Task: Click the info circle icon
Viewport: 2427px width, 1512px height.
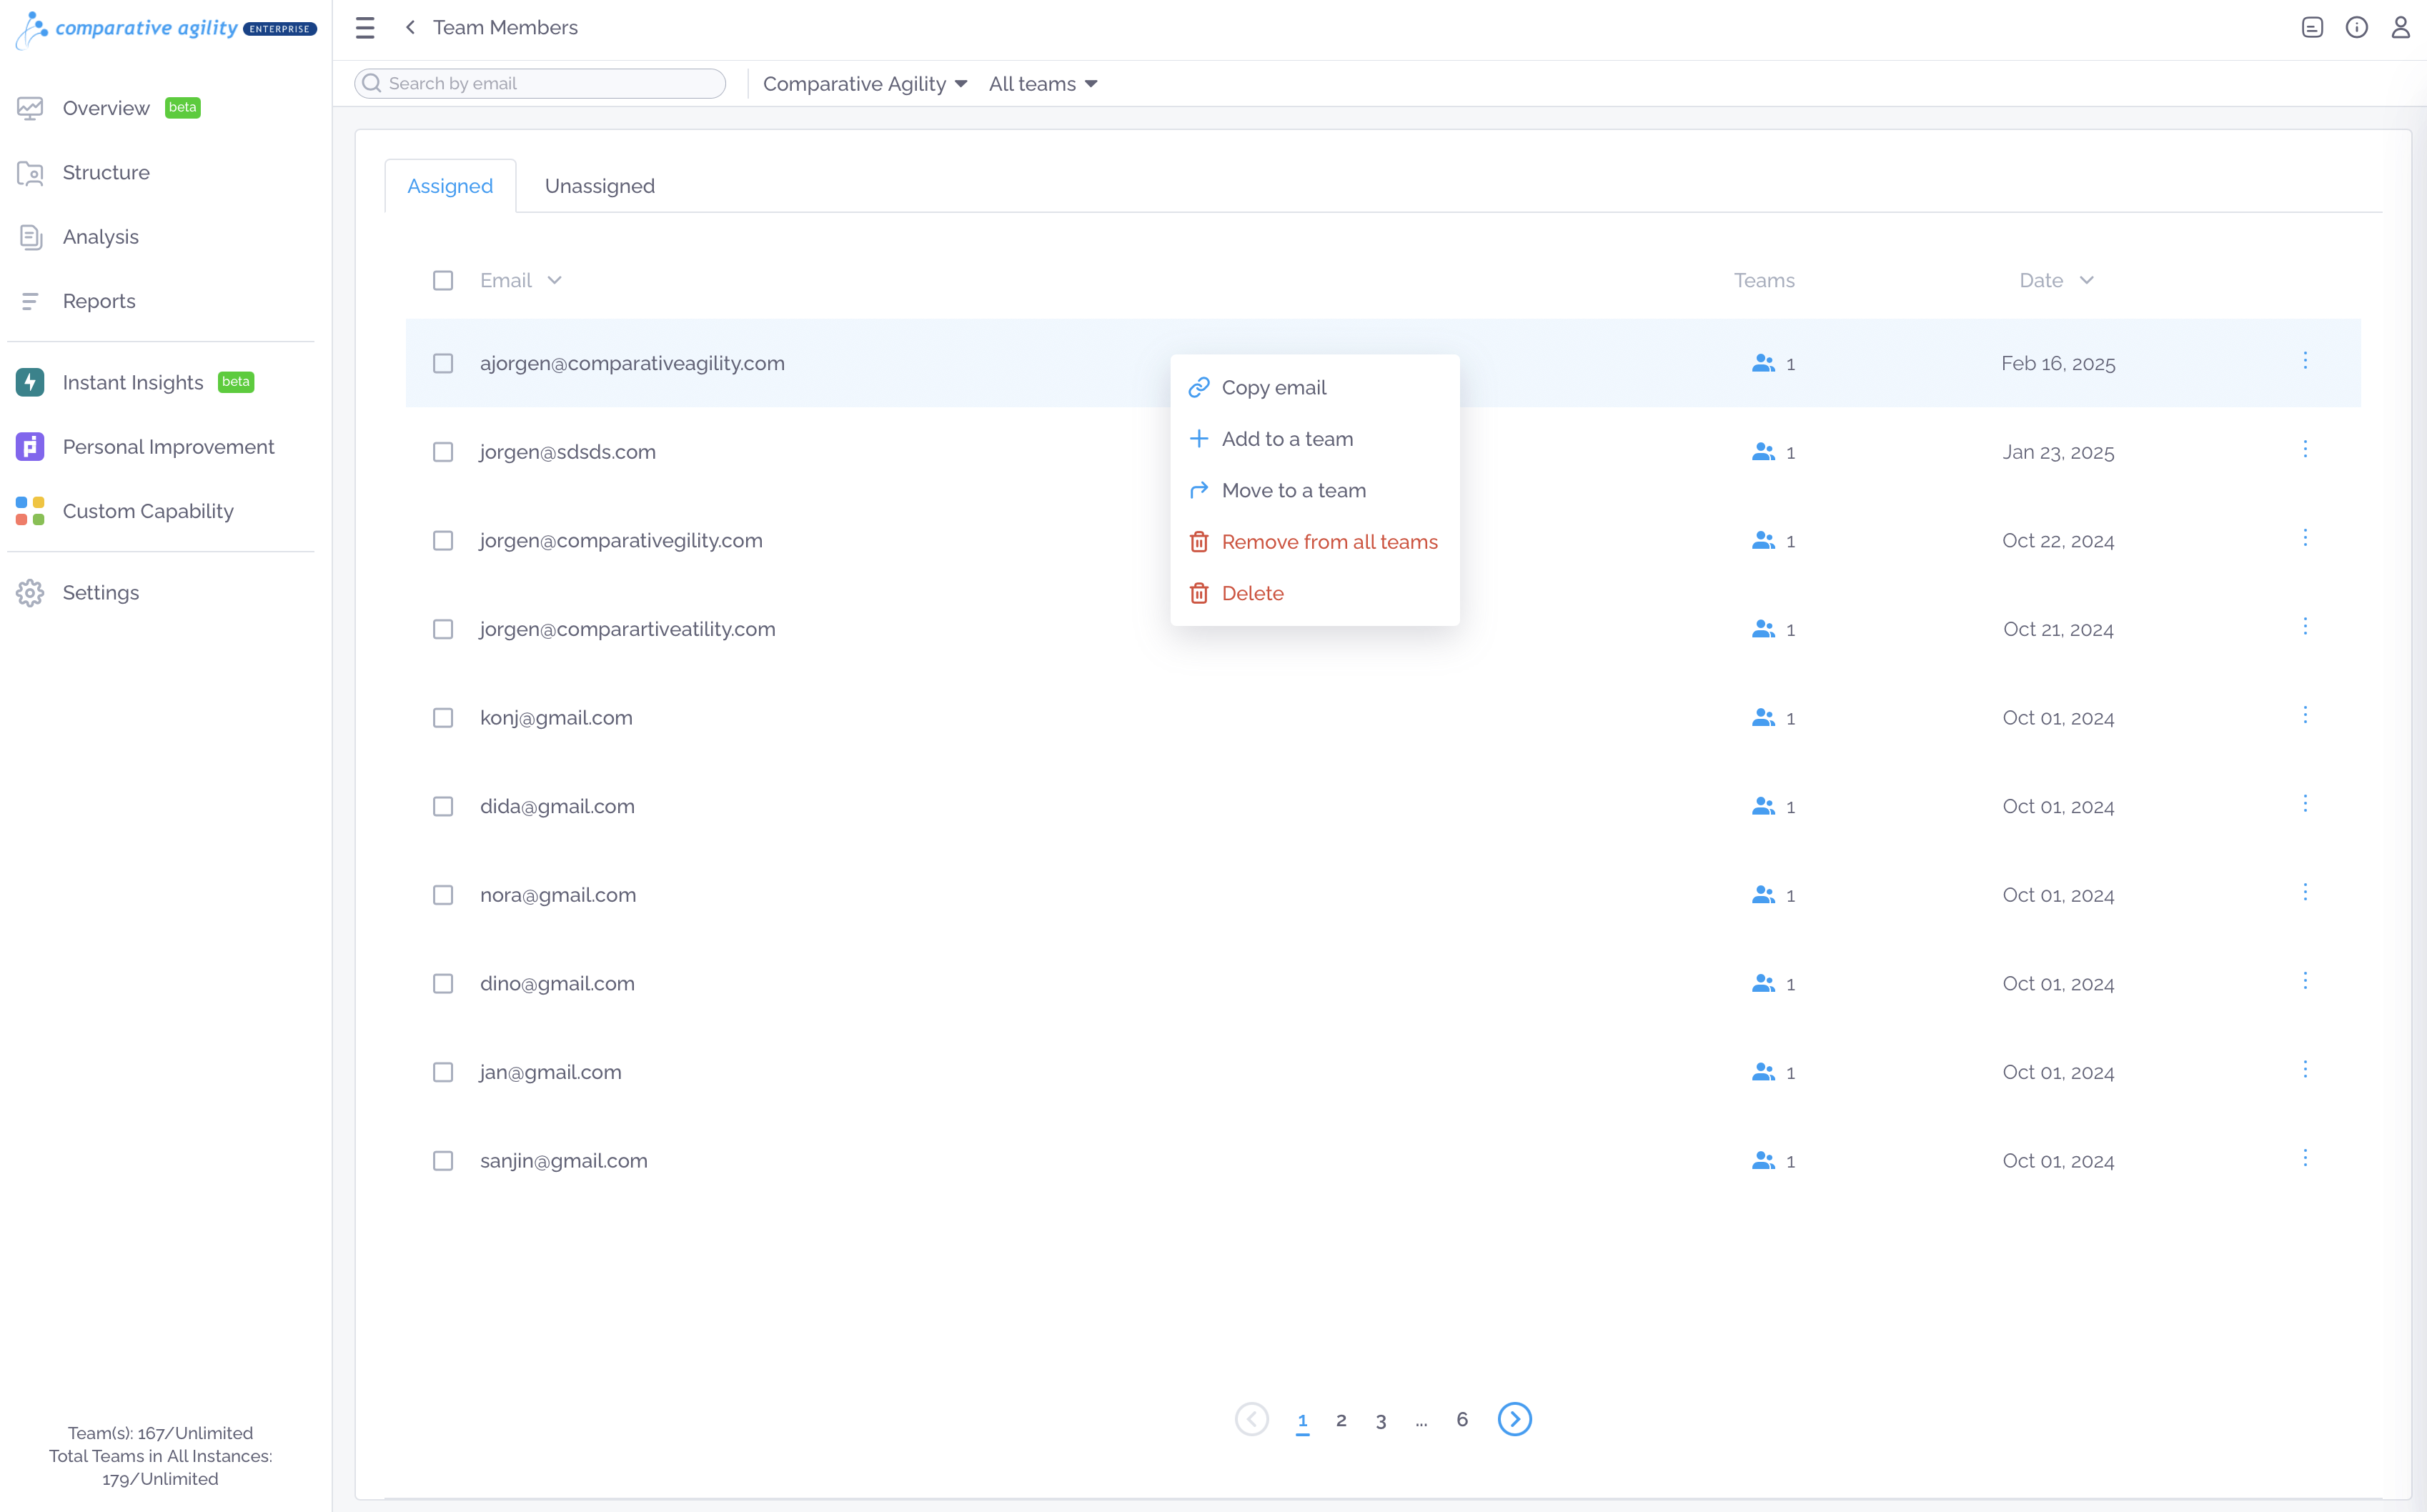Action: coord(2356,28)
